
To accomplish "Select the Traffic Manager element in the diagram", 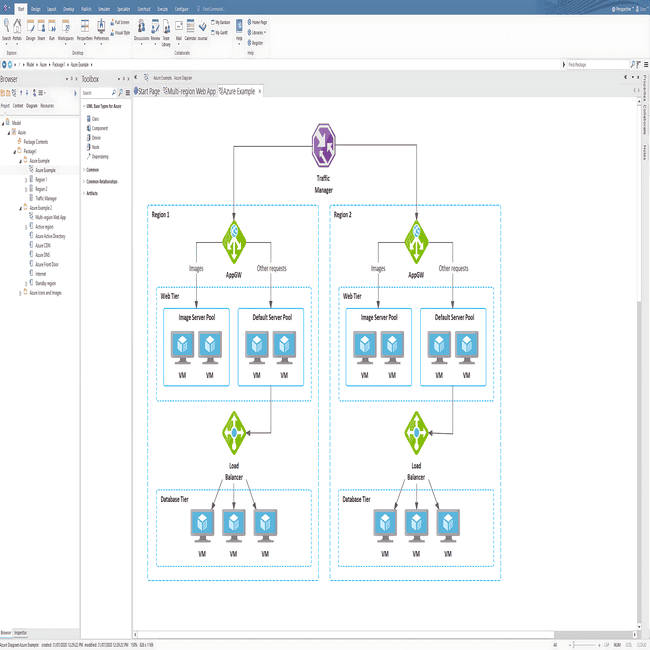I will click(x=324, y=145).
